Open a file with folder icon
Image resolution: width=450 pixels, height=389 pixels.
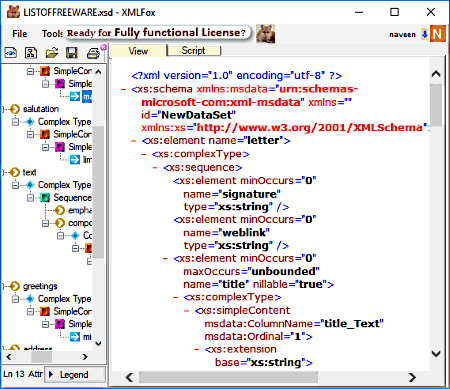(x=52, y=53)
